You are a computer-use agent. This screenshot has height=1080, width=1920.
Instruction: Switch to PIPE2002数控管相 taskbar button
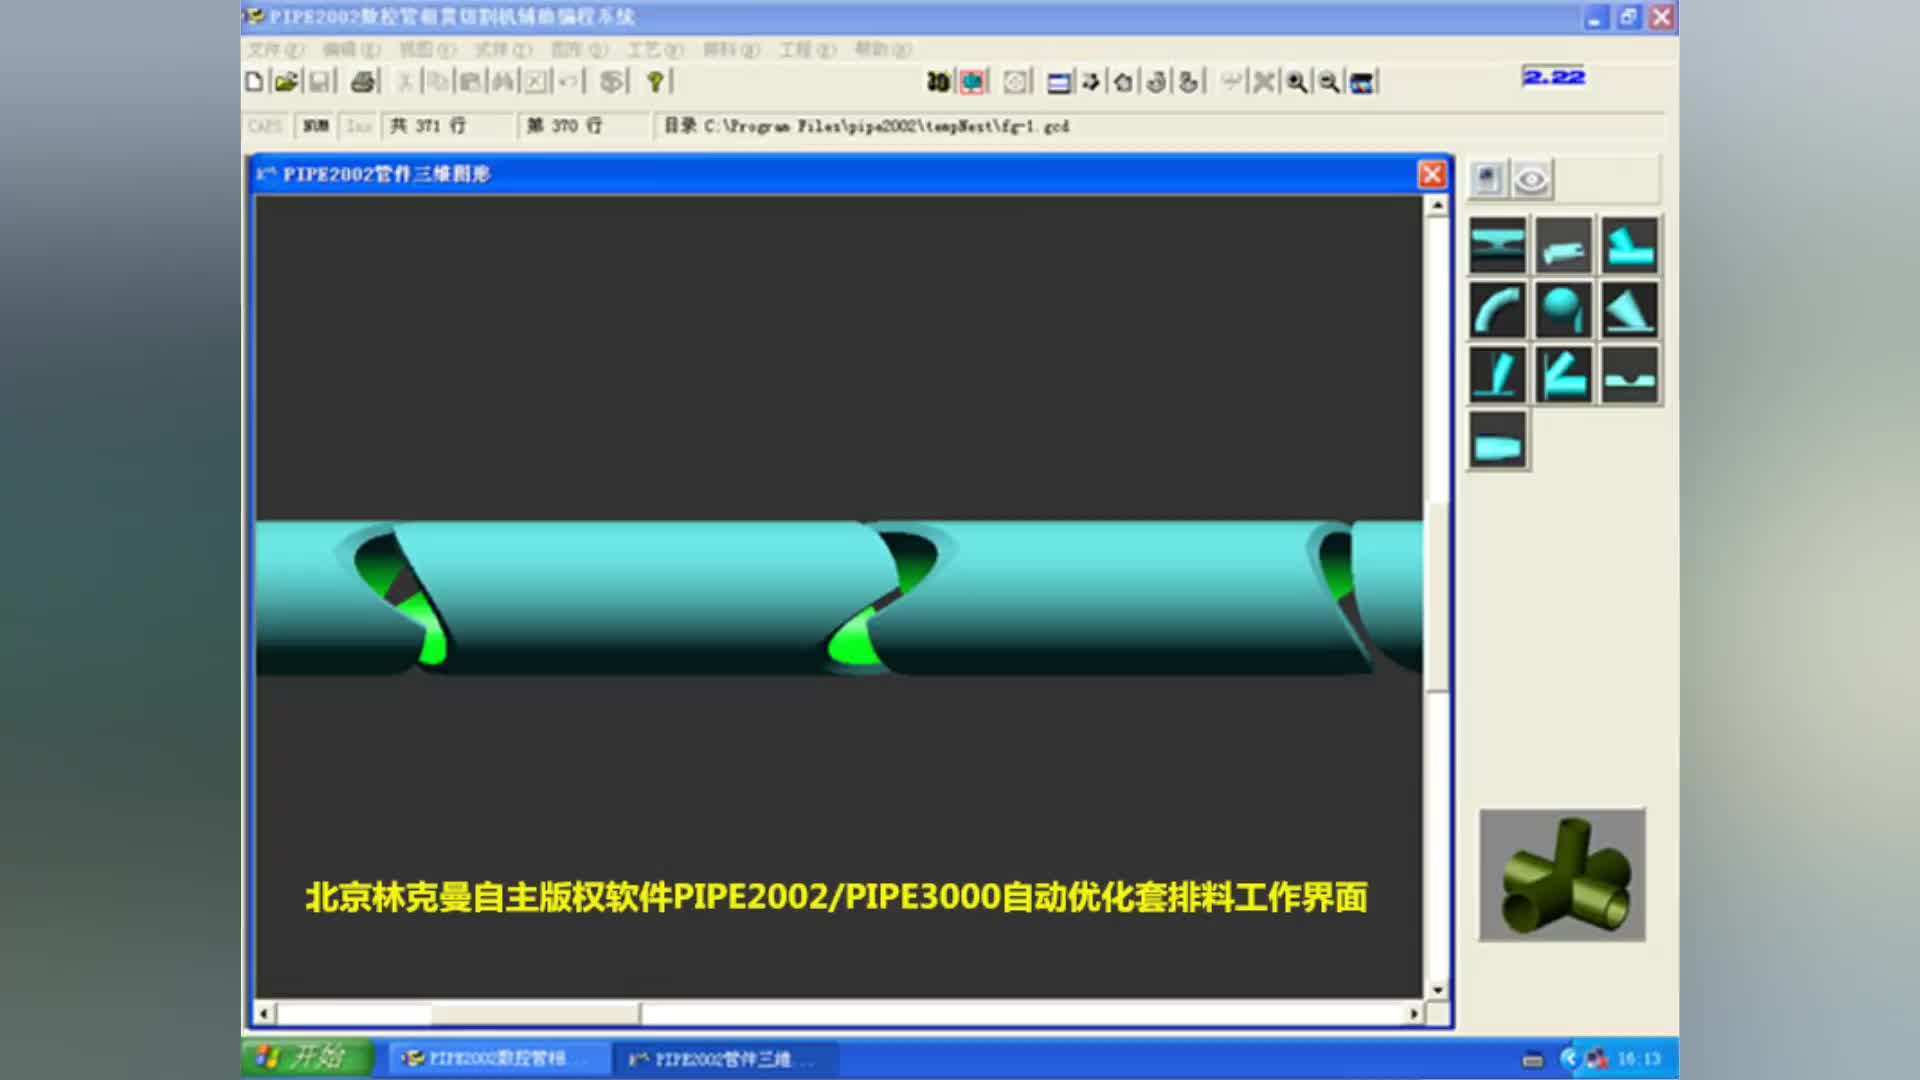tap(498, 1058)
